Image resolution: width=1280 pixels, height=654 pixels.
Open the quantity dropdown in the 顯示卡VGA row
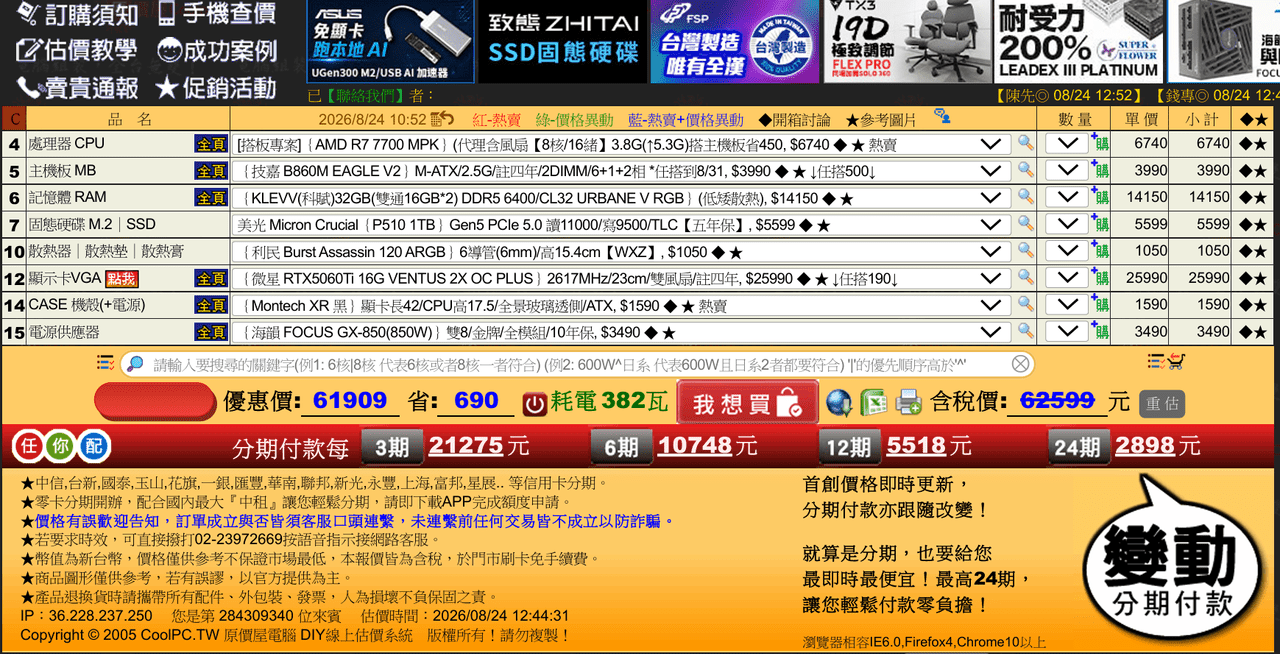pos(1067,278)
